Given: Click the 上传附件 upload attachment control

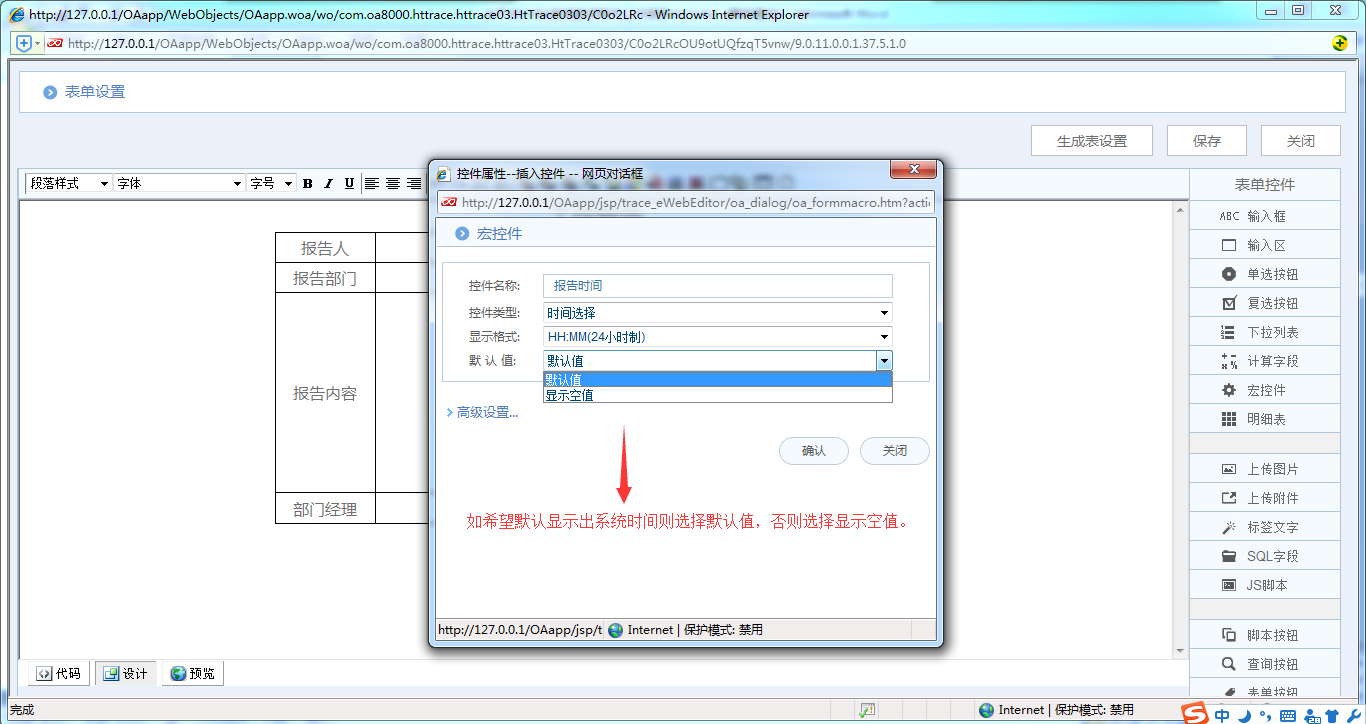Looking at the screenshot, I should 1264,497.
